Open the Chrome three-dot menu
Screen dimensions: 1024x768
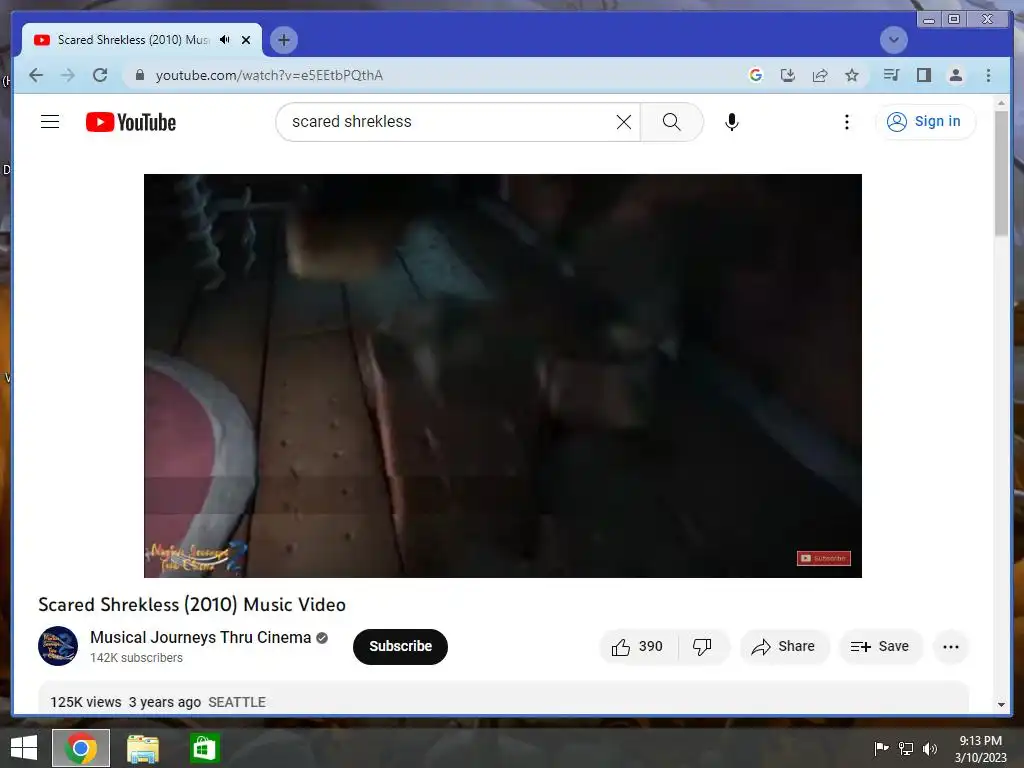pos(988,75)
